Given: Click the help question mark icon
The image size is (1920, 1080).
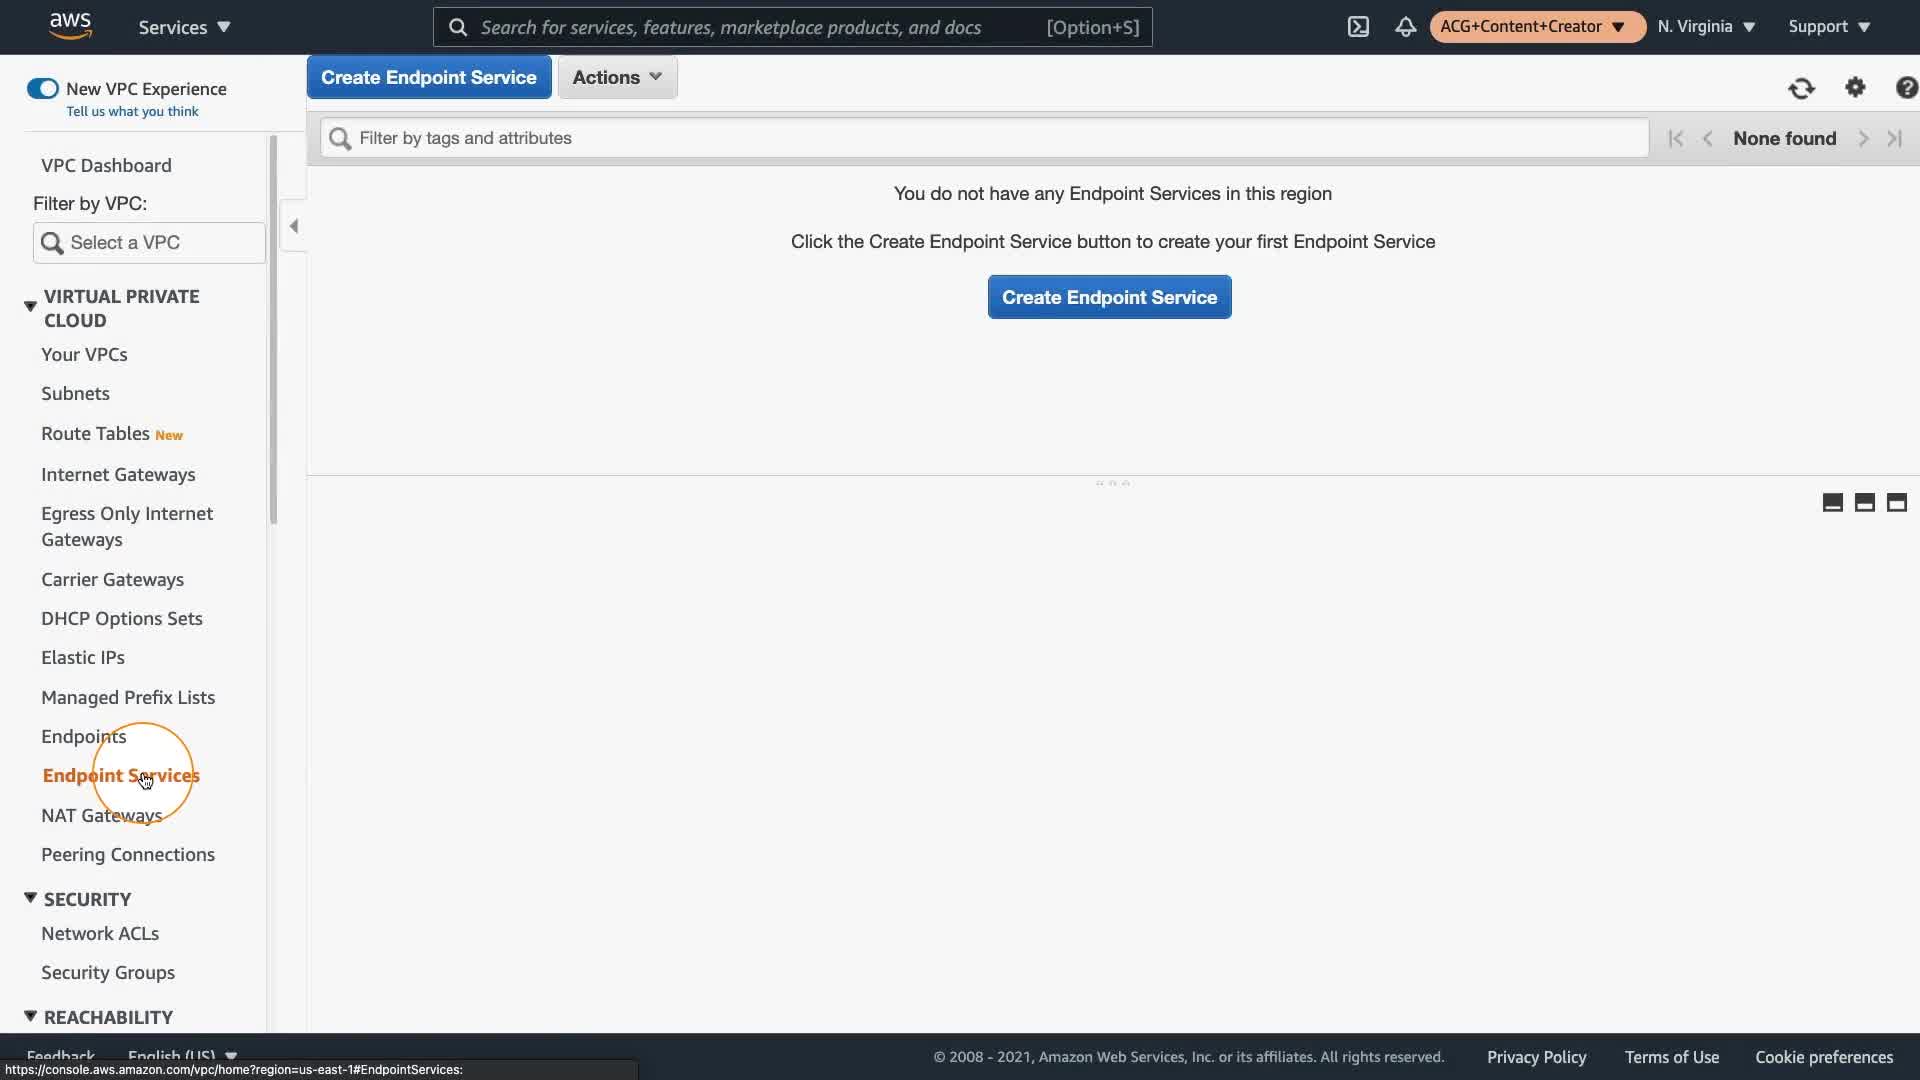Looking at the screenshot, I should [1906, 88].
